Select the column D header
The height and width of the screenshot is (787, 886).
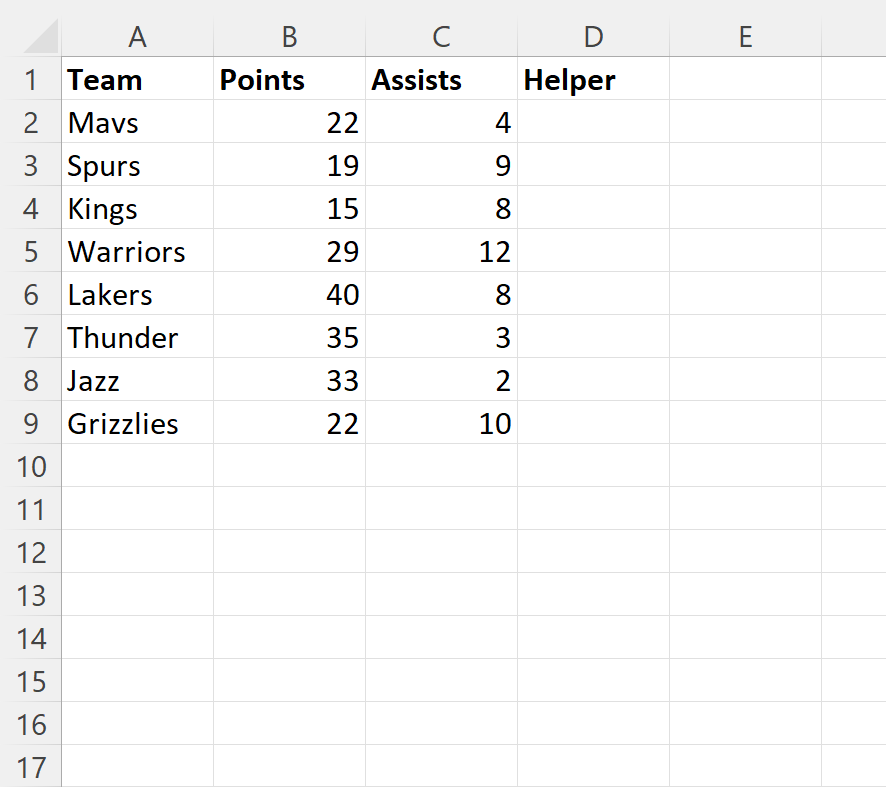click(x=593, y=37)
